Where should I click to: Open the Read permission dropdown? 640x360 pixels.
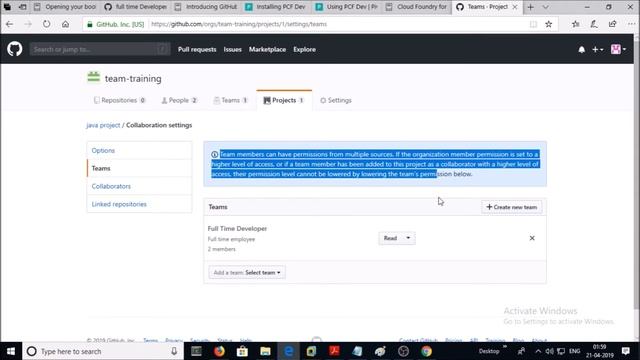tap(396, 238)
